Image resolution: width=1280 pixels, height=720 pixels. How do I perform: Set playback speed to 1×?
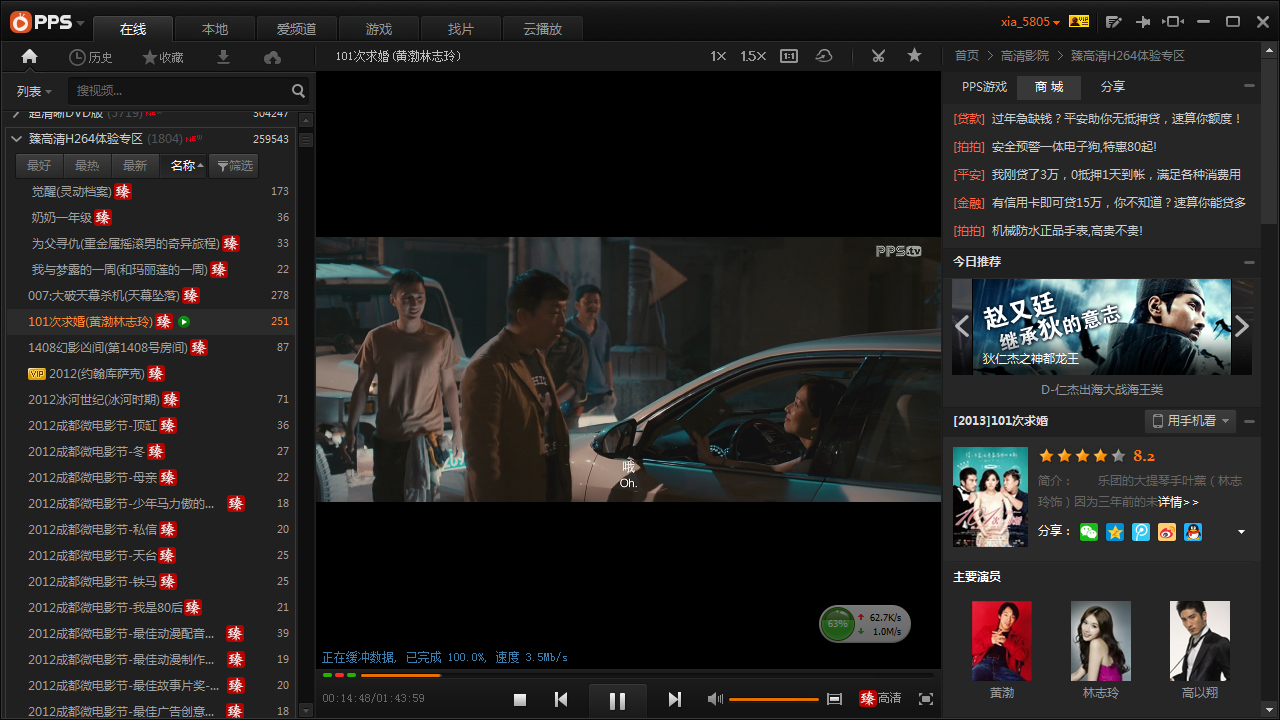pos(718,57)
